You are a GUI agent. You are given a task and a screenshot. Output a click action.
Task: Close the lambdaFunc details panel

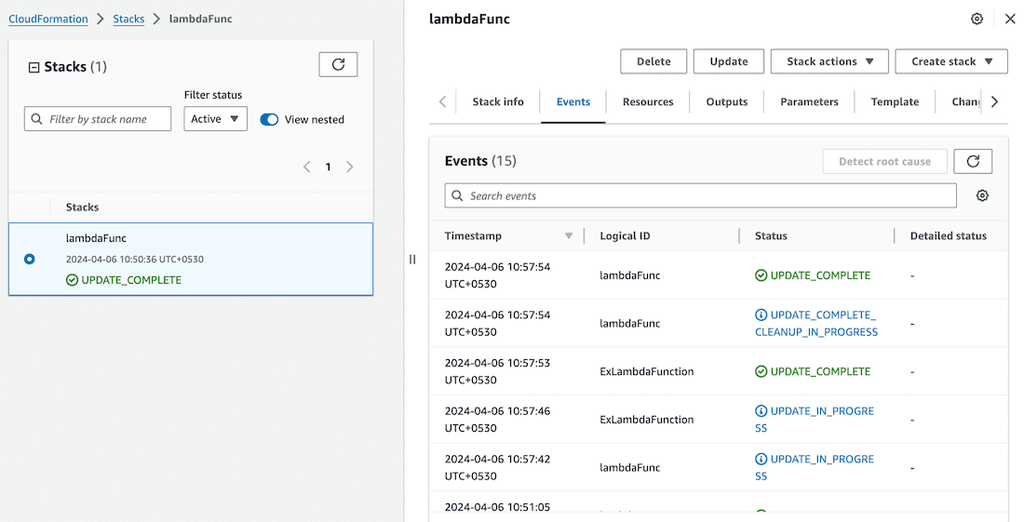[1009, 19]
